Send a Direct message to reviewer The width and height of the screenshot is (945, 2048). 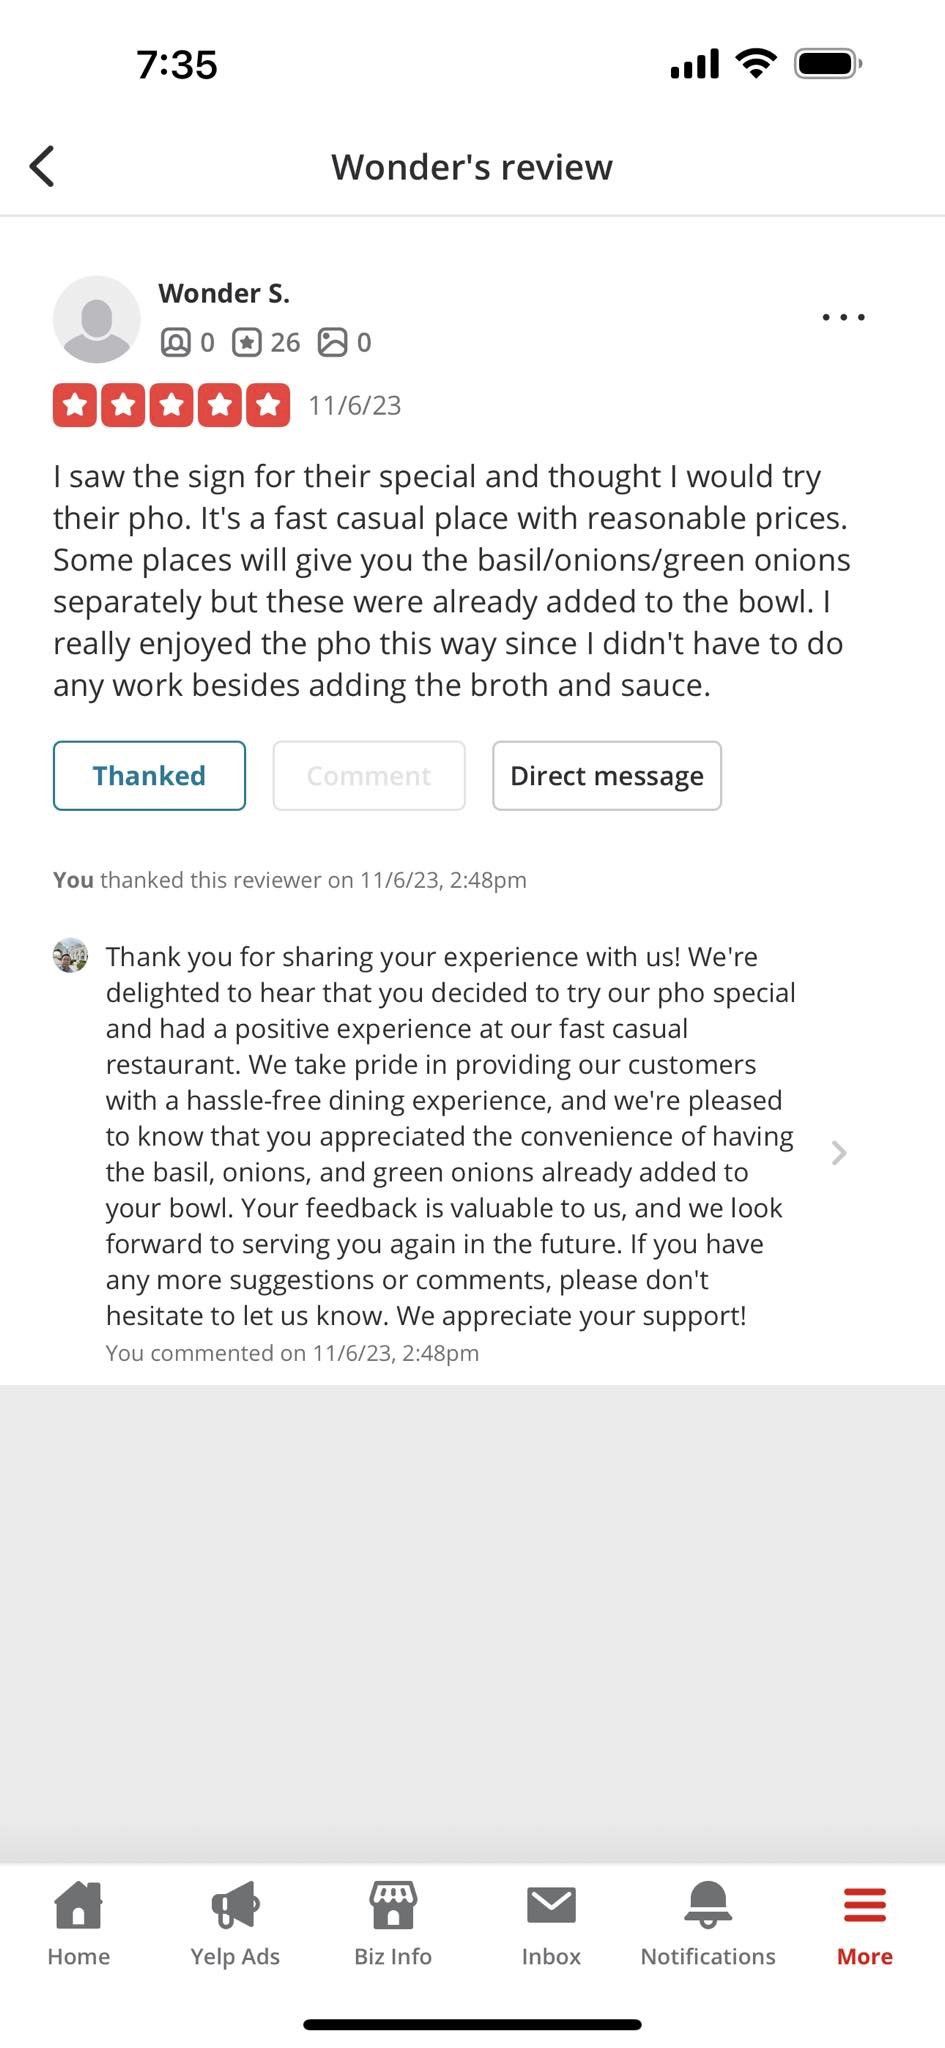pos(607,775)
